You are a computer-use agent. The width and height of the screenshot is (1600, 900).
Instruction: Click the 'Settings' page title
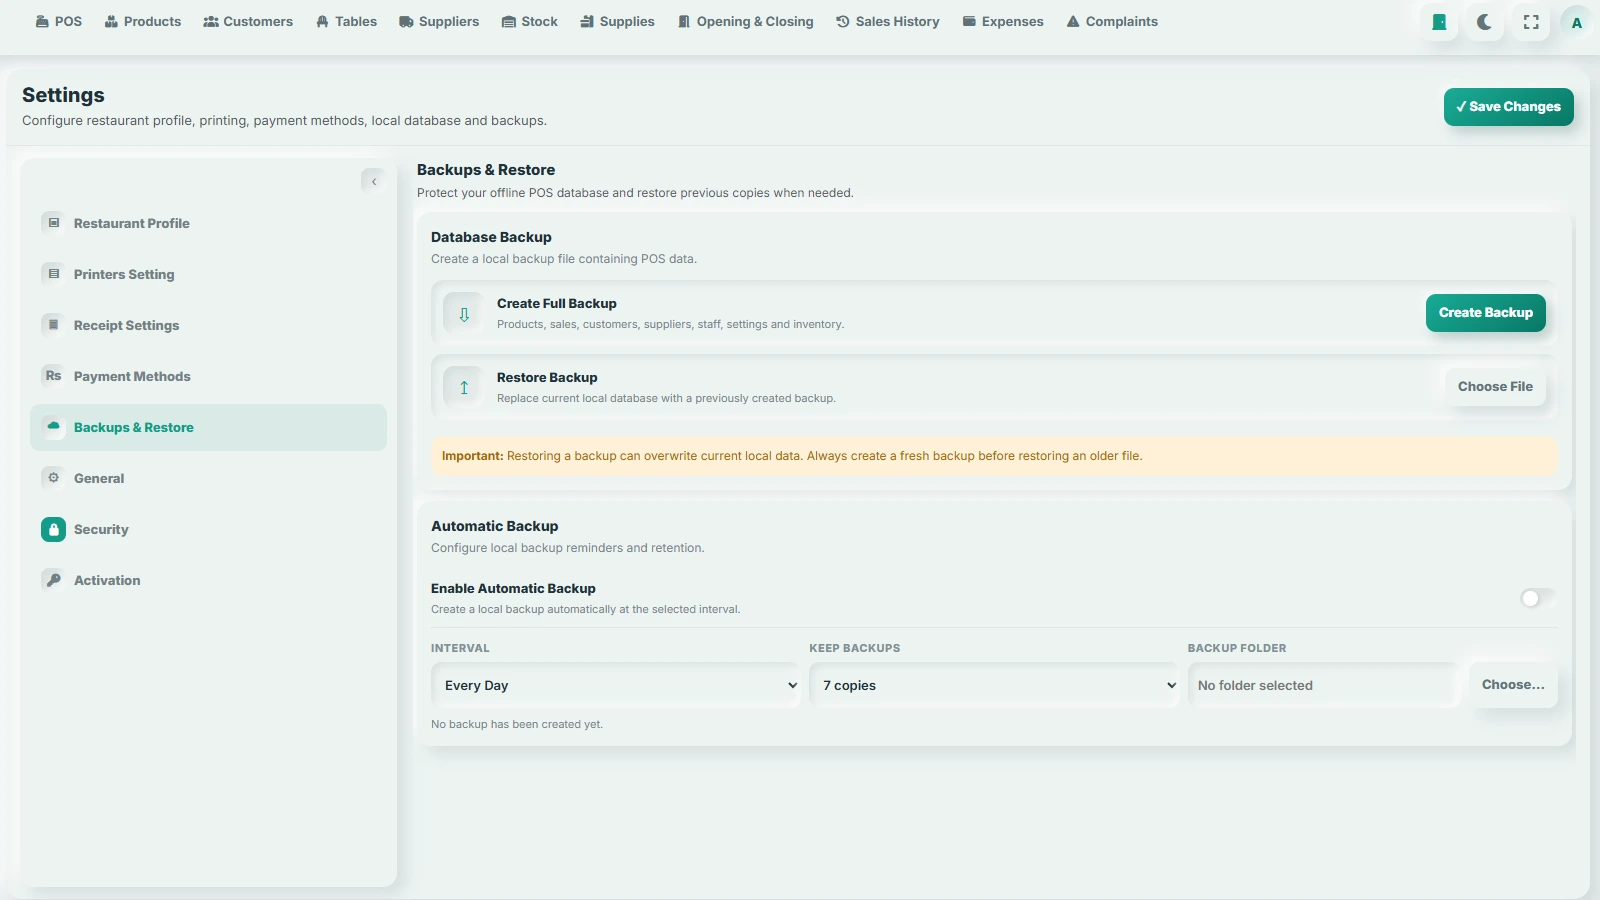coord(63,95)
